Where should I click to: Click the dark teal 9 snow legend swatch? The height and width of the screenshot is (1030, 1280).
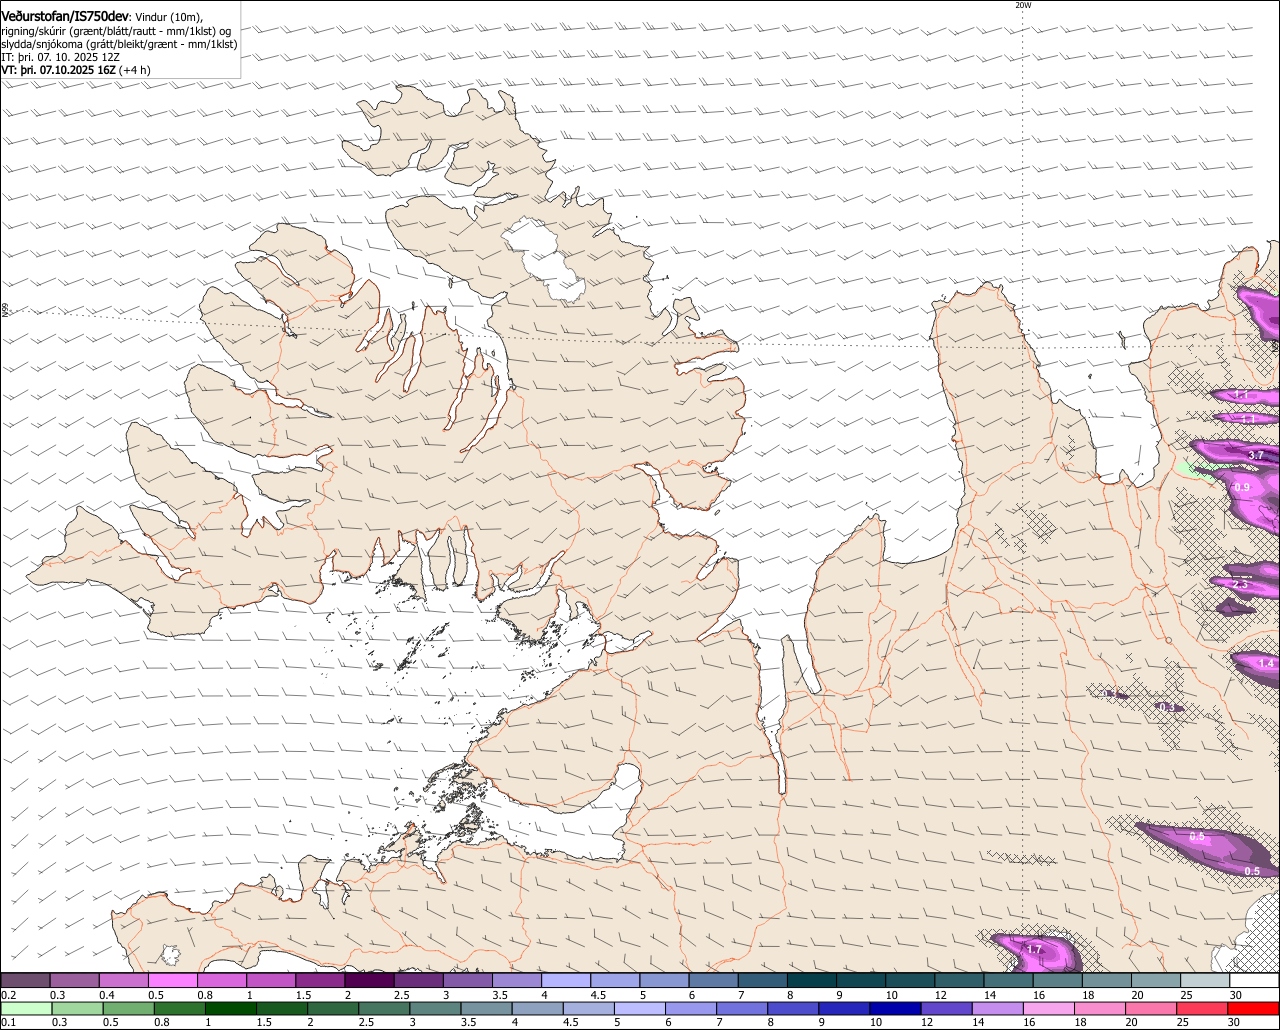pyautogui.click(x=861, y=981)
